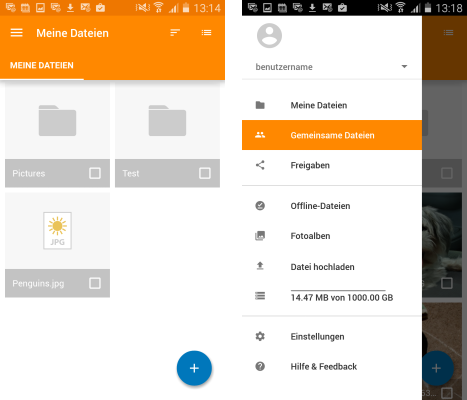This screenshot has height=400, width=467.
Task: Tick the Penguins.jpg checkbox
Action: (95, 283)
